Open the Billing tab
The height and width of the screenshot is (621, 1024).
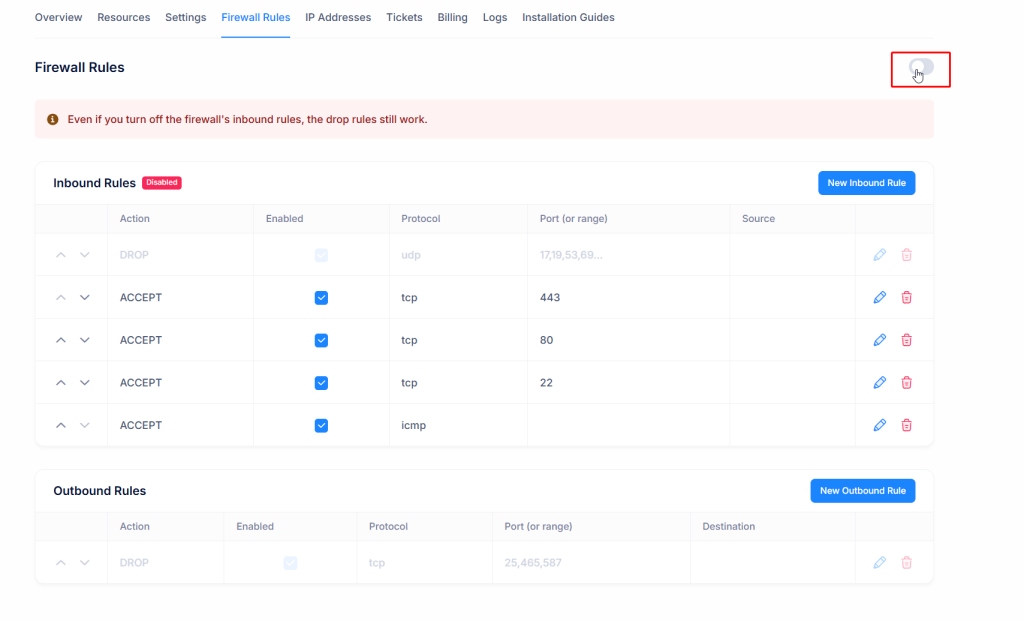[x=452, y=18]
